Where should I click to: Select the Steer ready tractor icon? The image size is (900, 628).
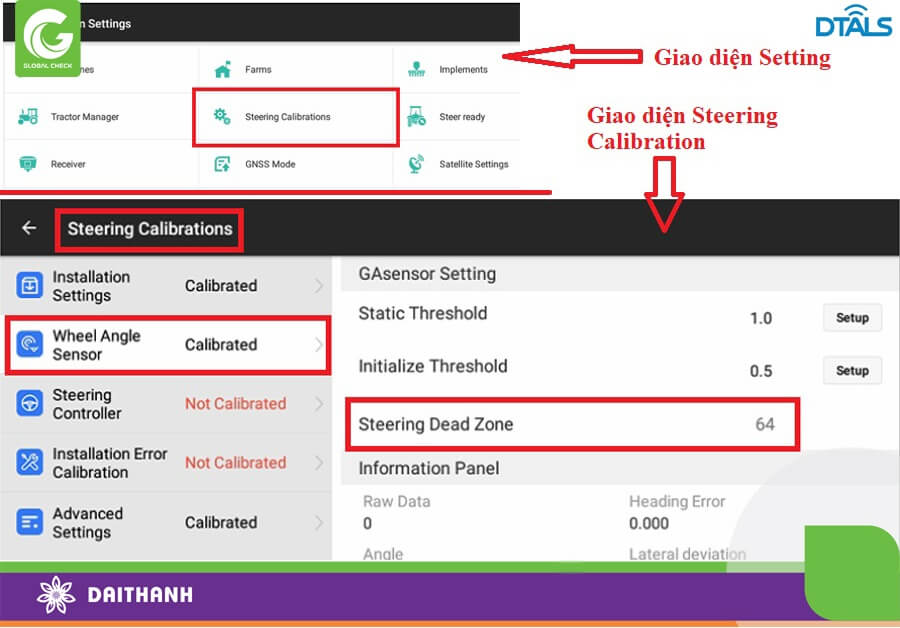pyautogui.click(x=417, y=116)
